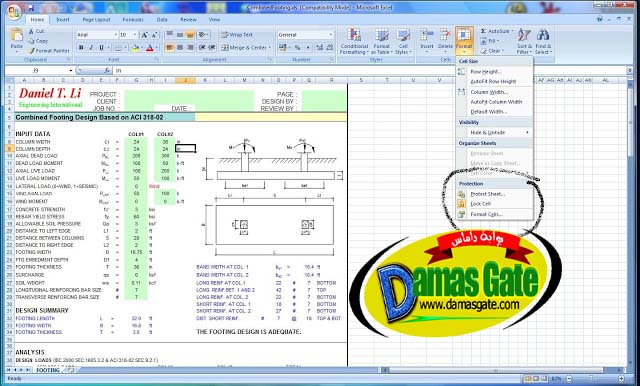Select the FOOTING sheet tab
Viewport: 640px width, 386px height.
coord(48,370)
